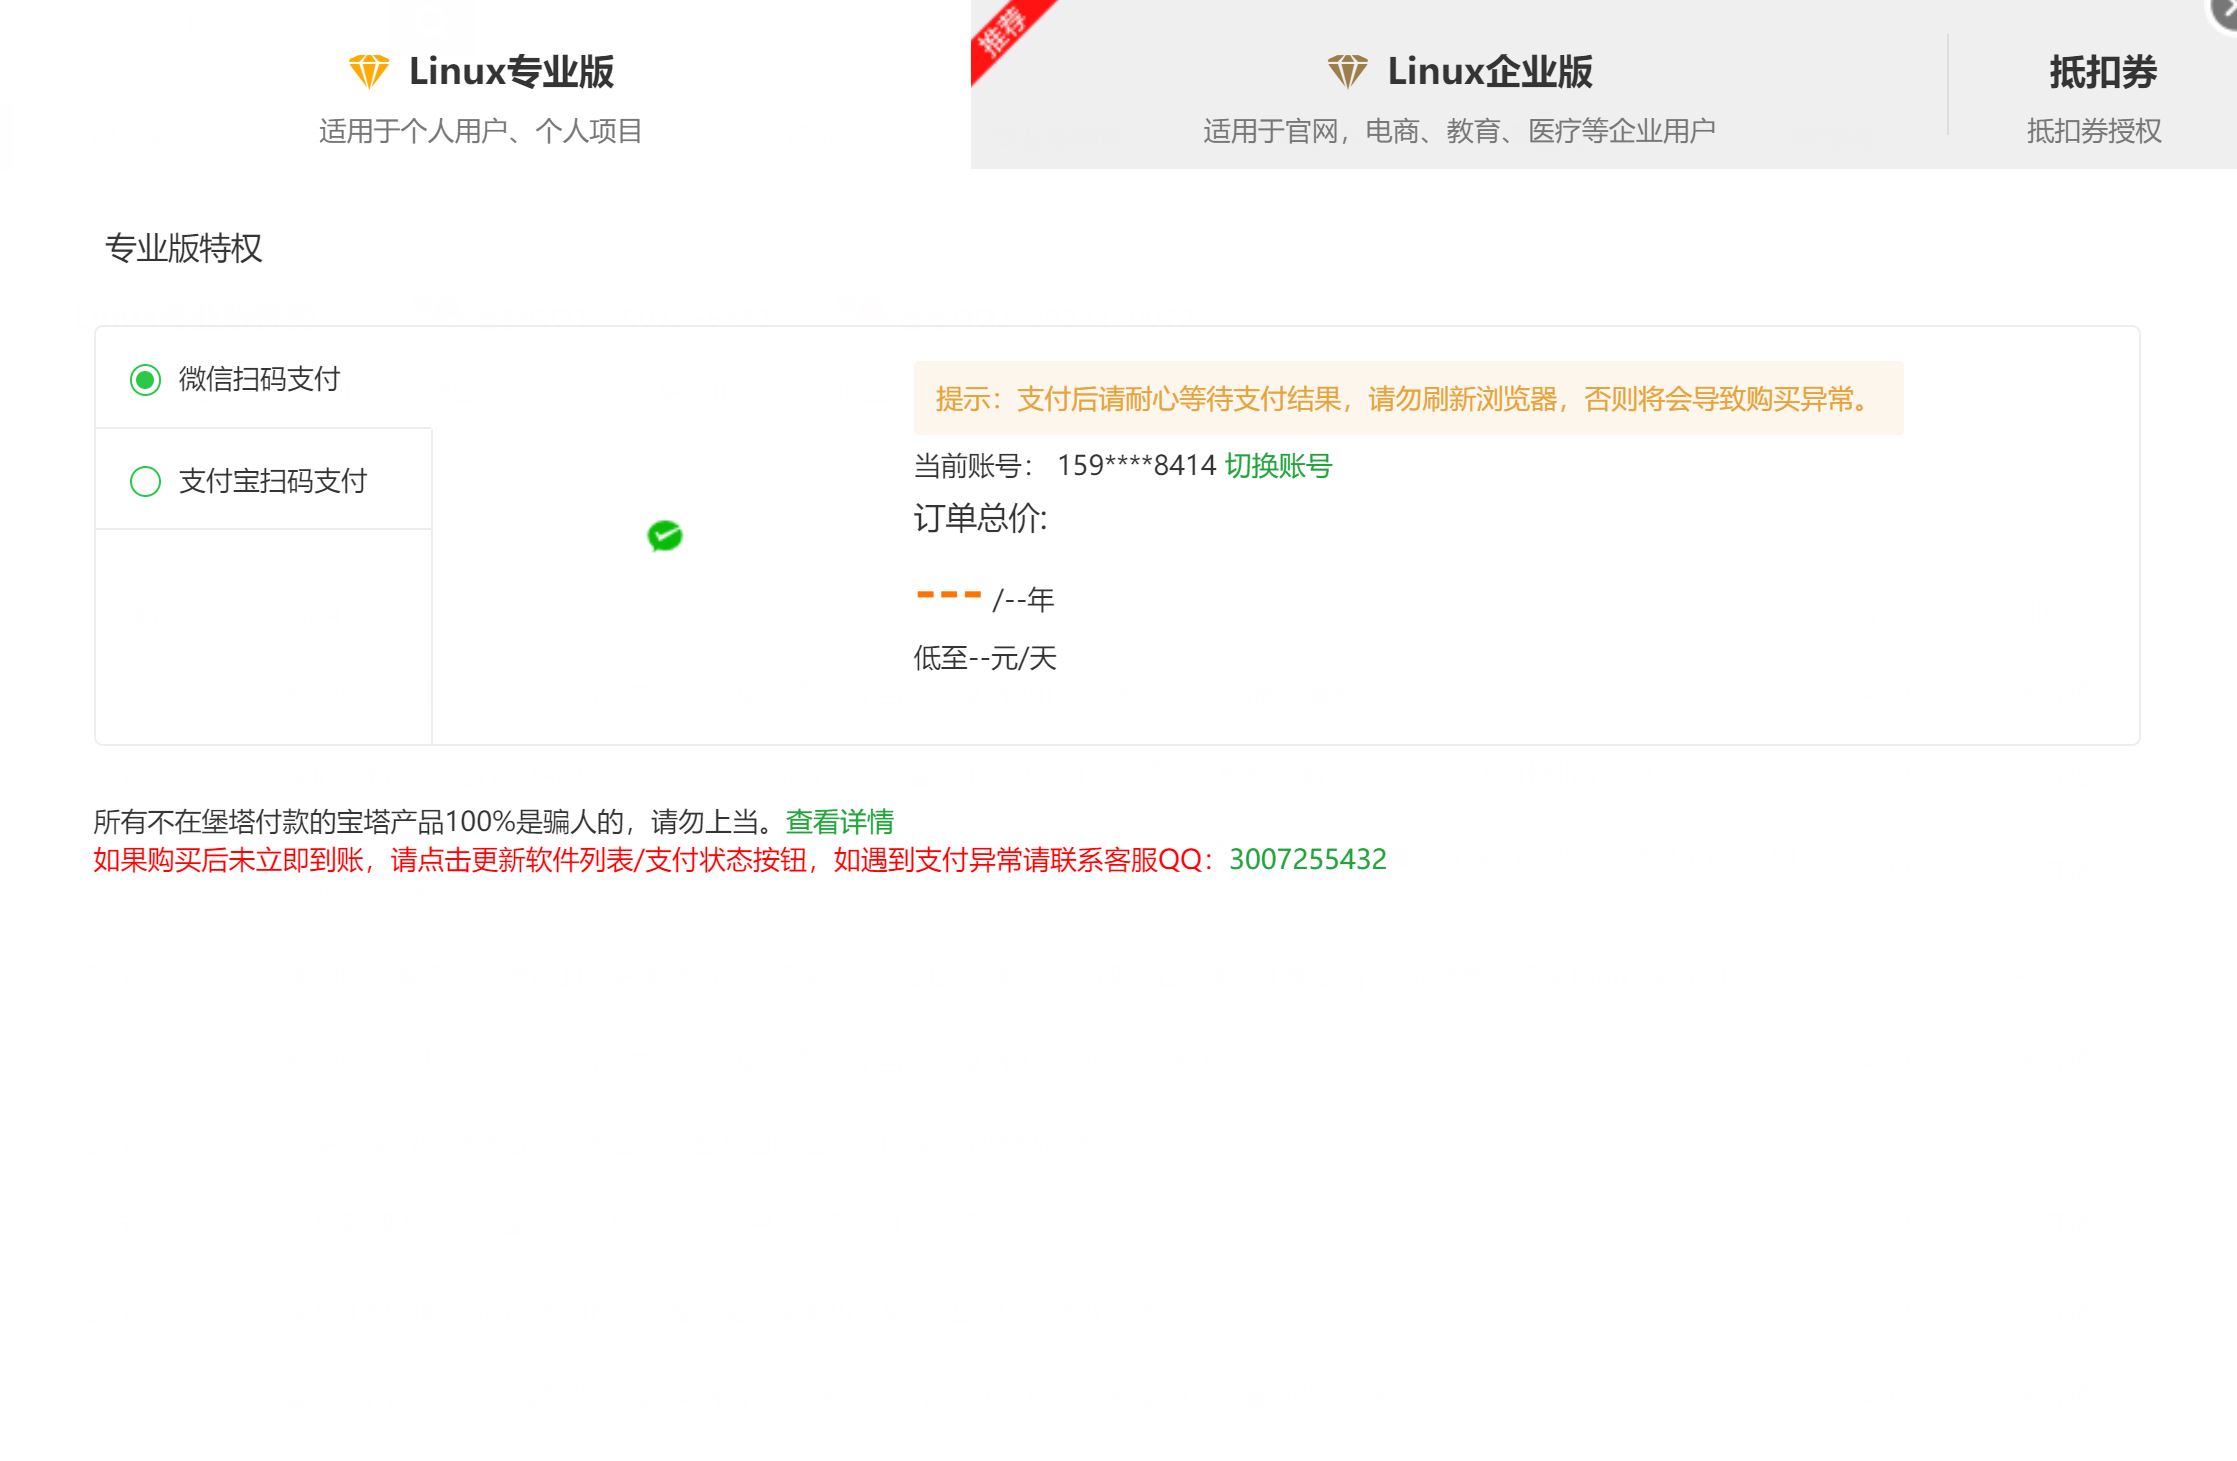Screen dimensions: 2237x1461
Task: Click the 抵扣券授权 subtitle
Action: coord(2094,131)
